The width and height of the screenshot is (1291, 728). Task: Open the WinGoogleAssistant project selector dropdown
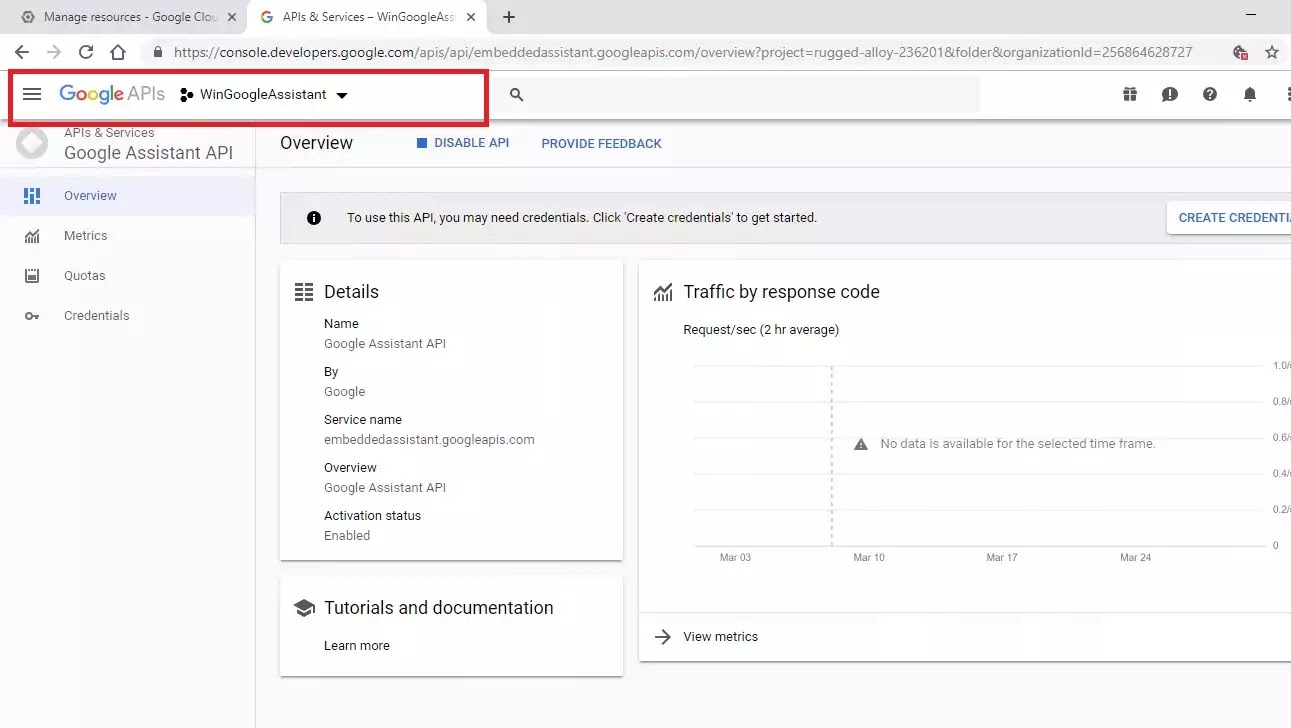tap(264, 95)
